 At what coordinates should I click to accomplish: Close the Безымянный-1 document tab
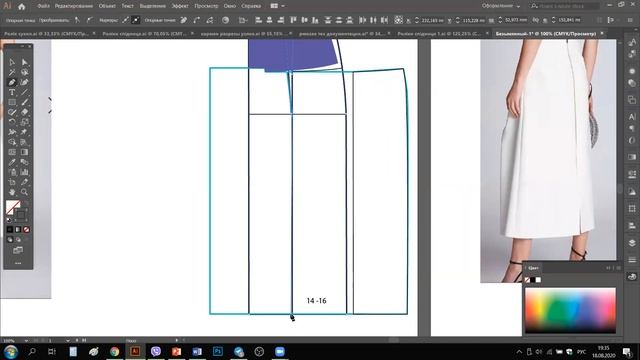click(602, 33)
